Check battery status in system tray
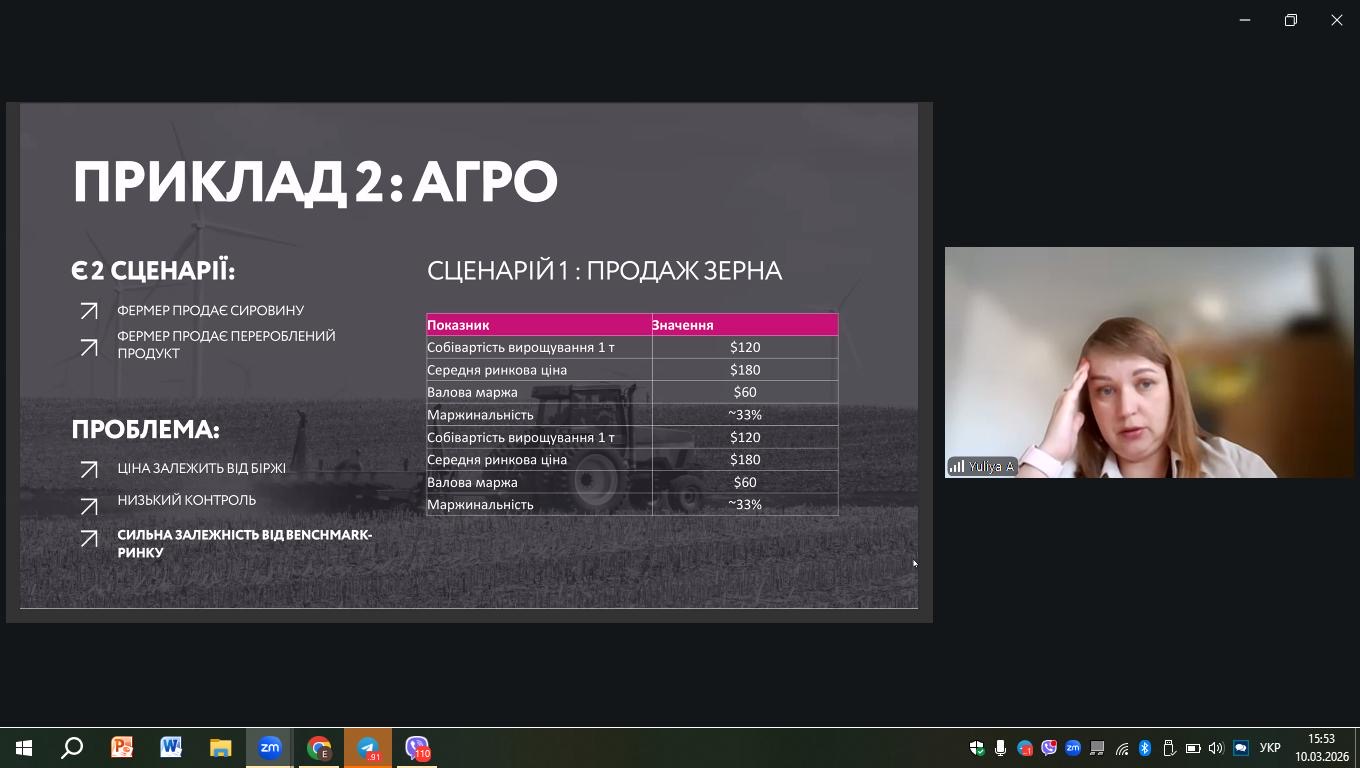Screen dimensions: 1360x768 [x=1193, y=748]
